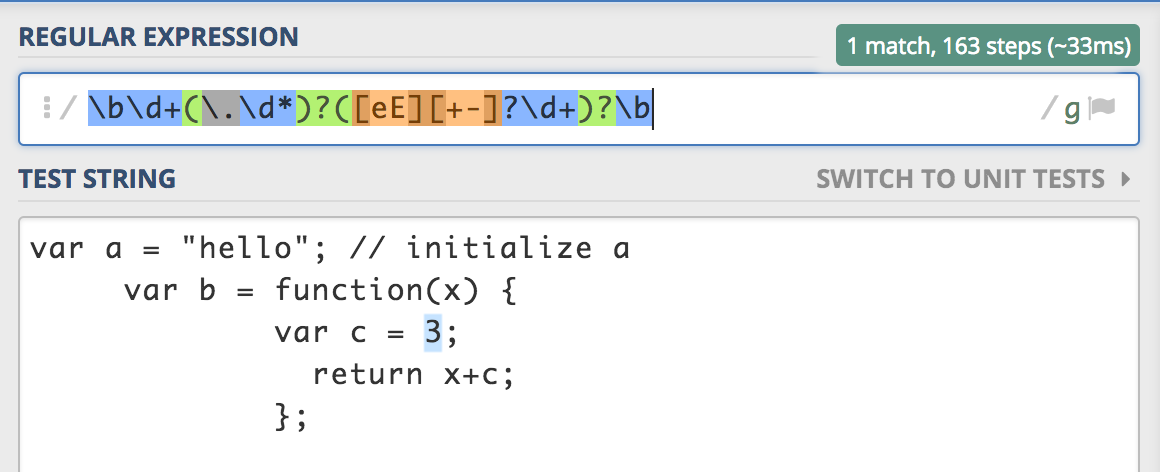The height and width of the screenshot is (472, 1160).
Task: Click the [eE] character class token
Action: 390,109
